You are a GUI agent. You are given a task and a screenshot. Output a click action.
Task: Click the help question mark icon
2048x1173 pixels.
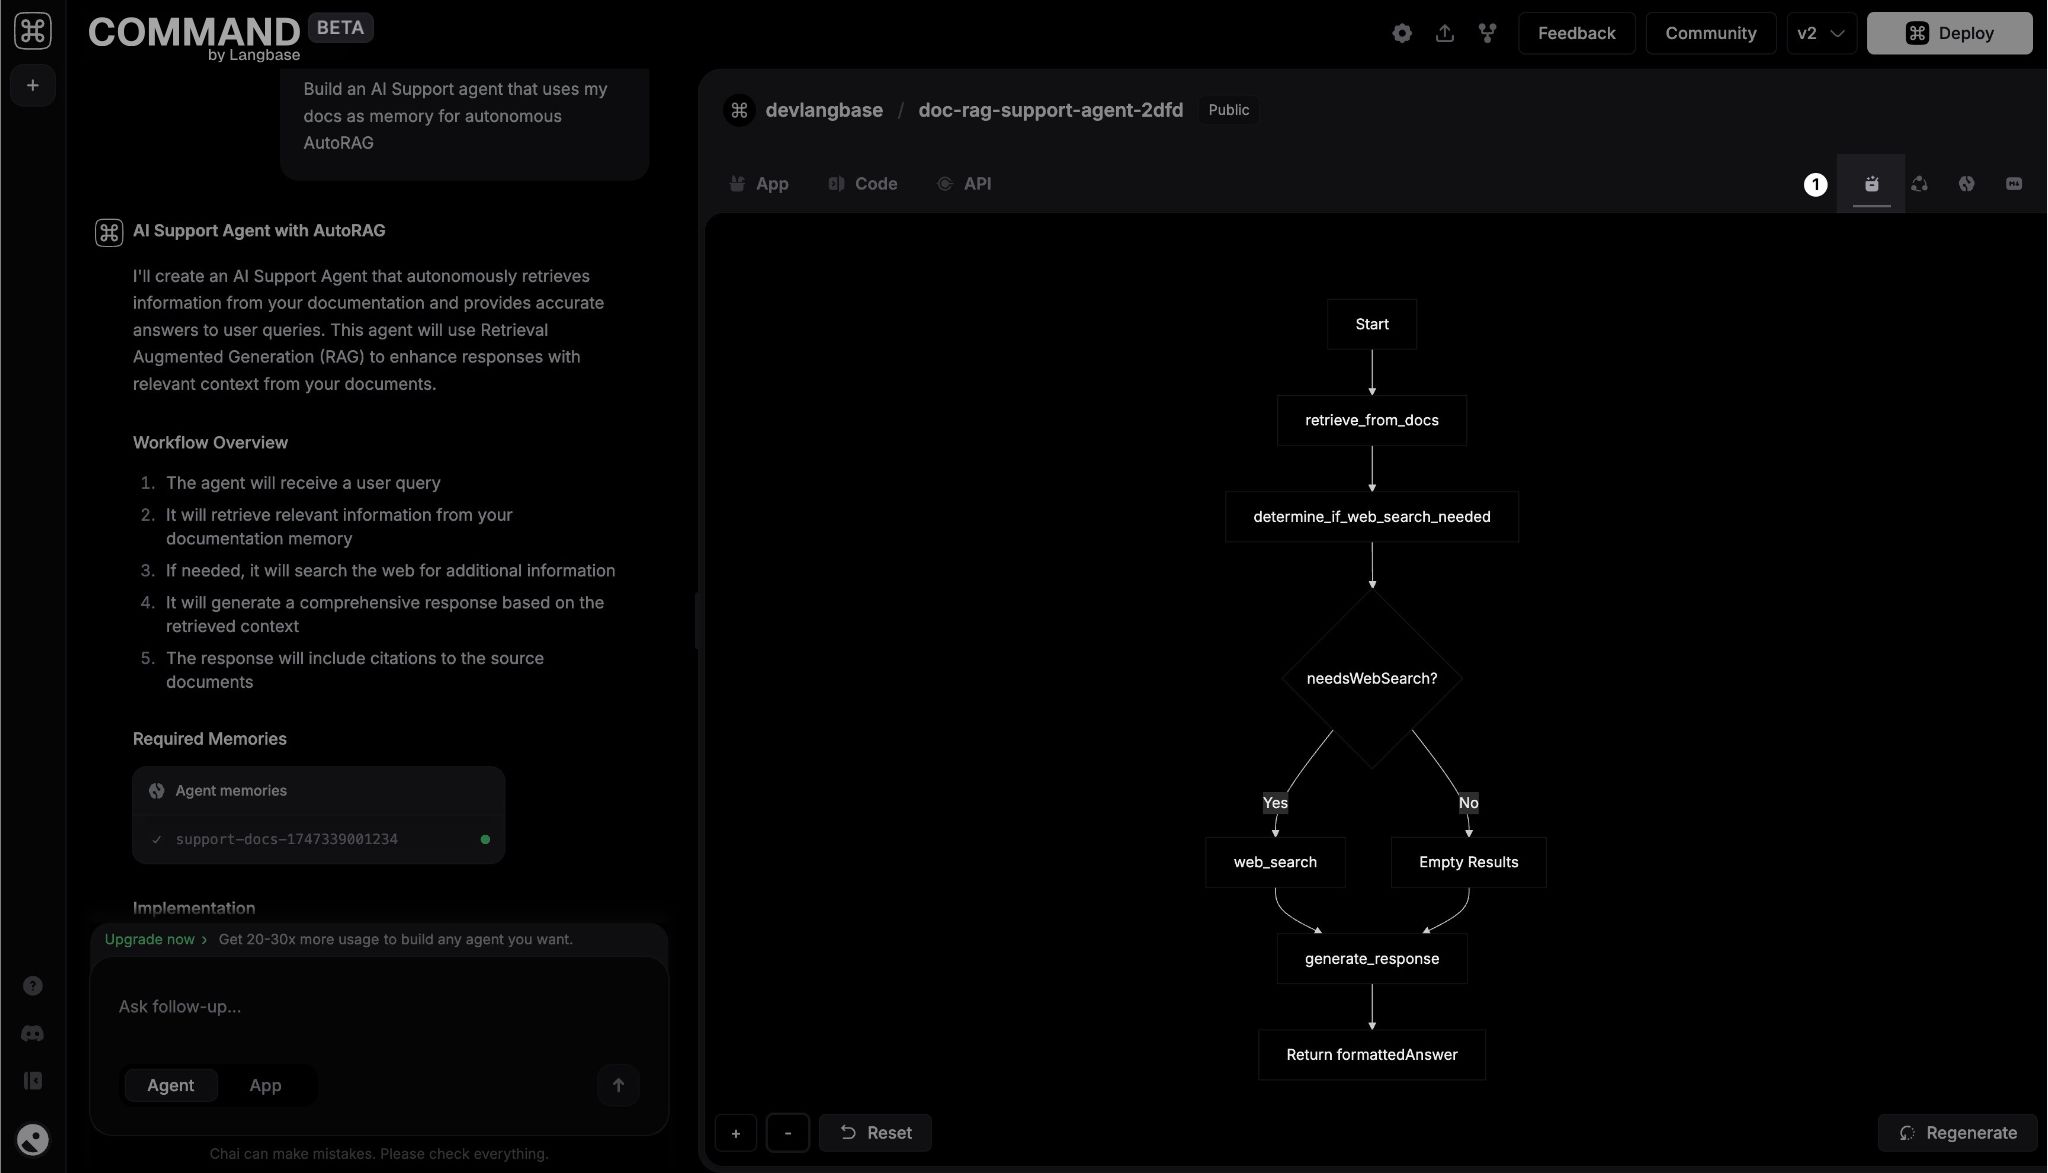coord(33,986)
